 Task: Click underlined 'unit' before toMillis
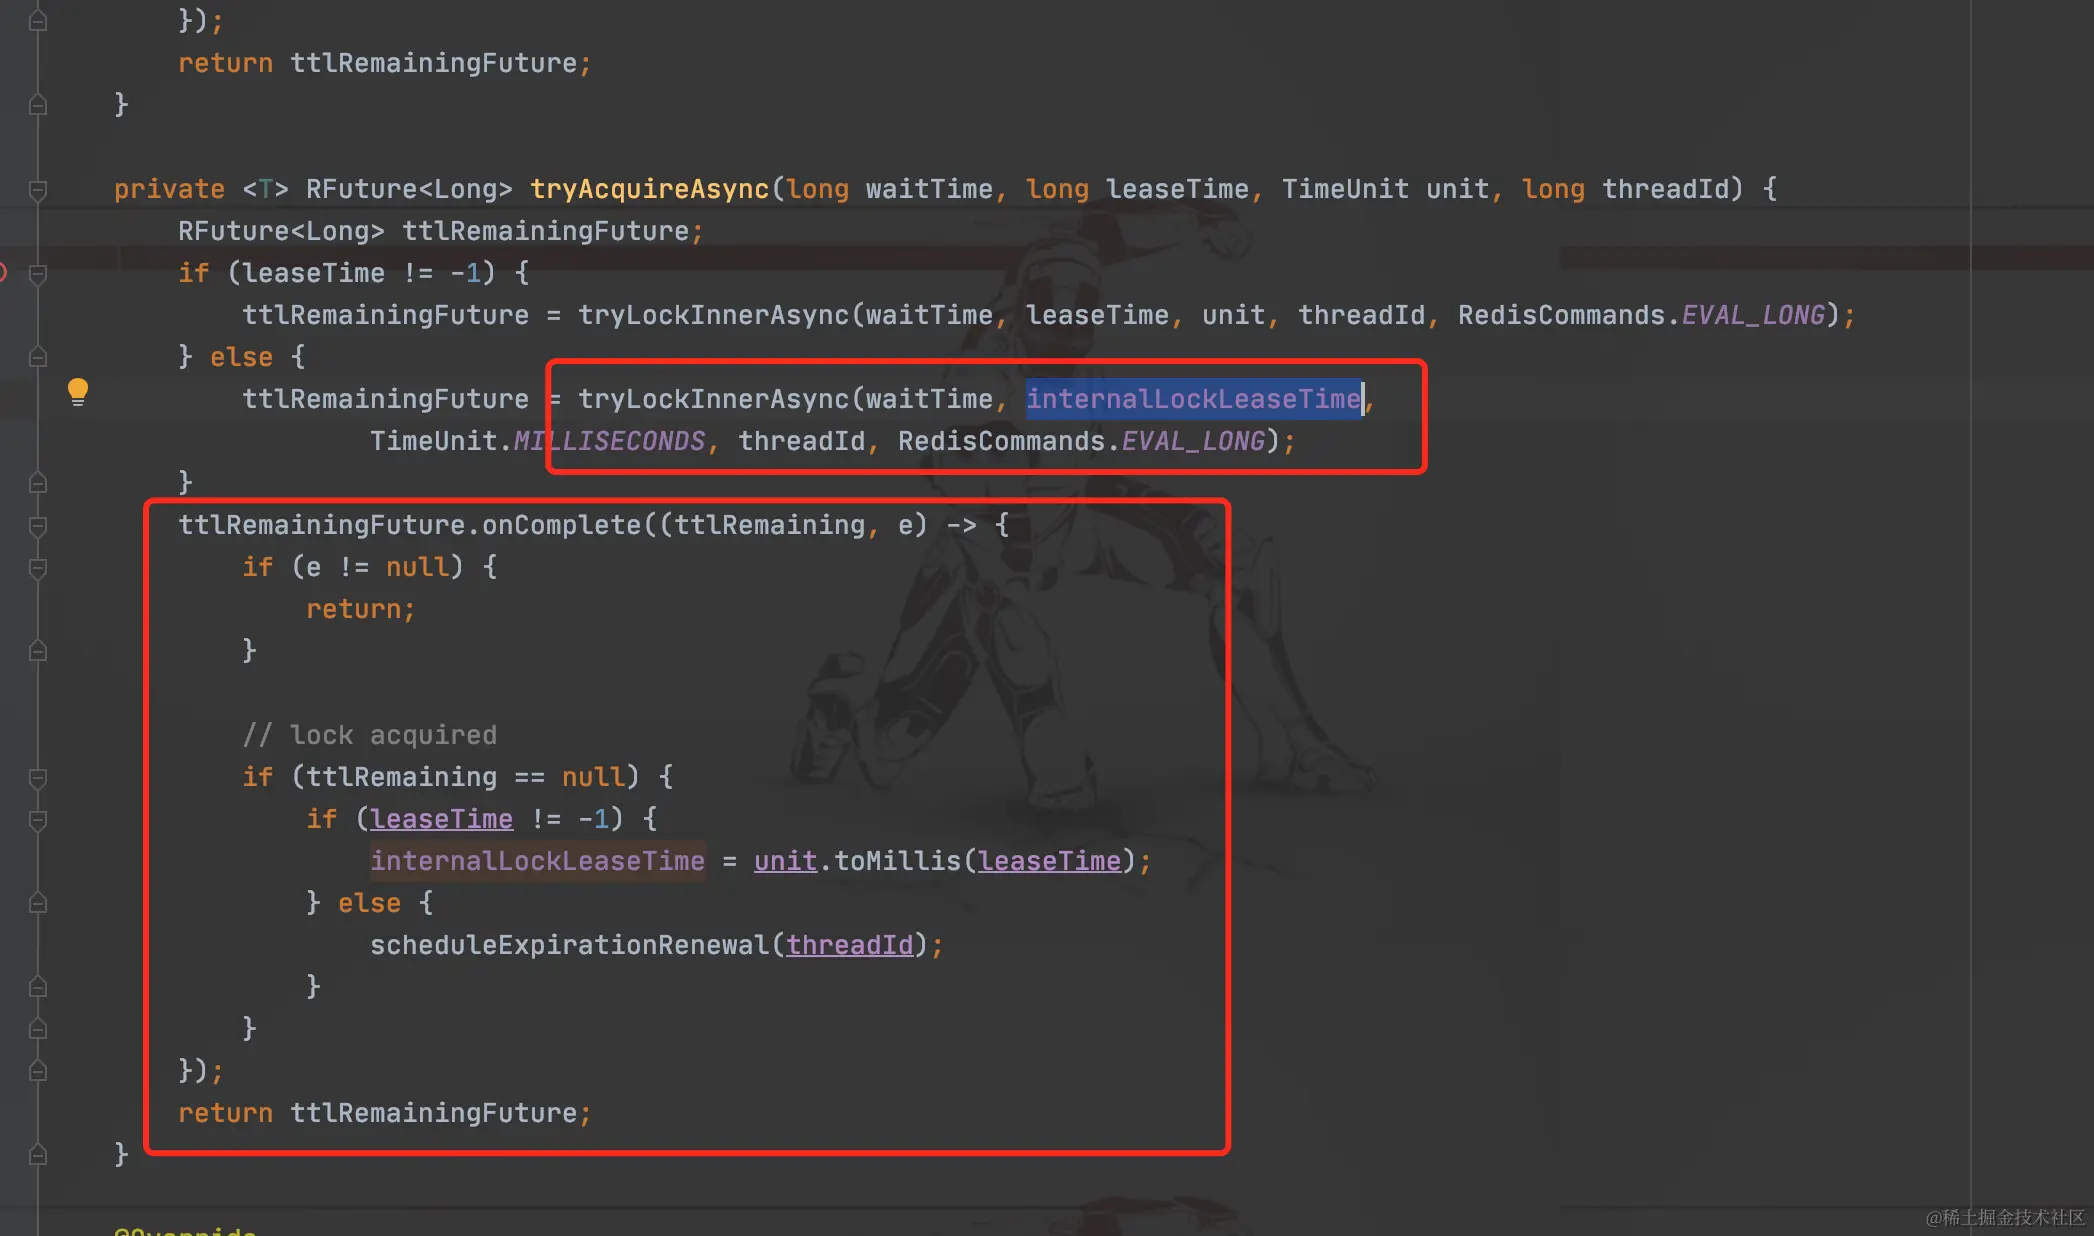[785, 861]
